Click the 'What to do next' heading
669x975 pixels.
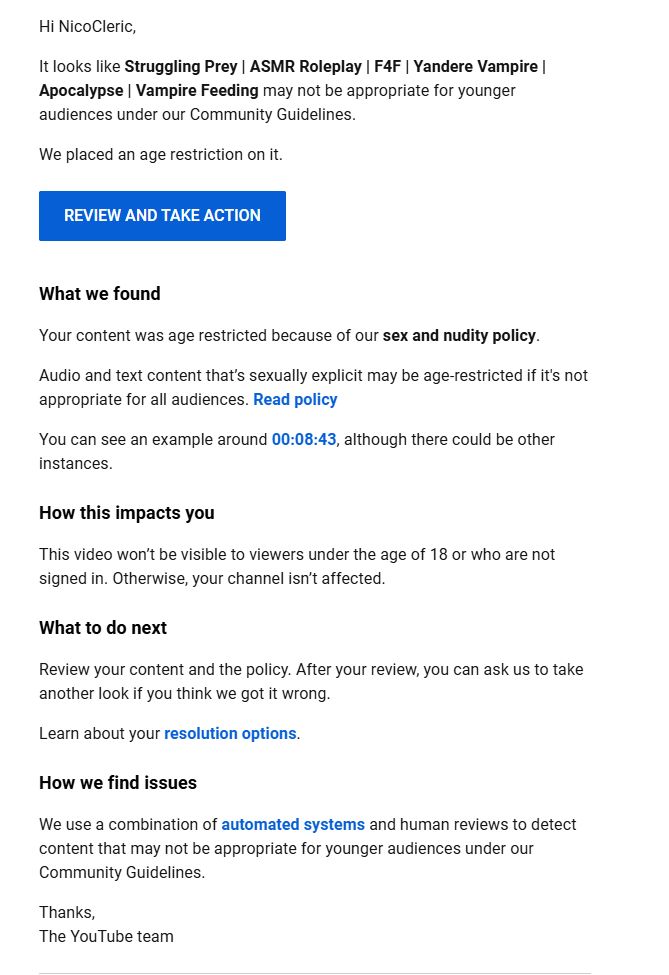tap(103, 628)
